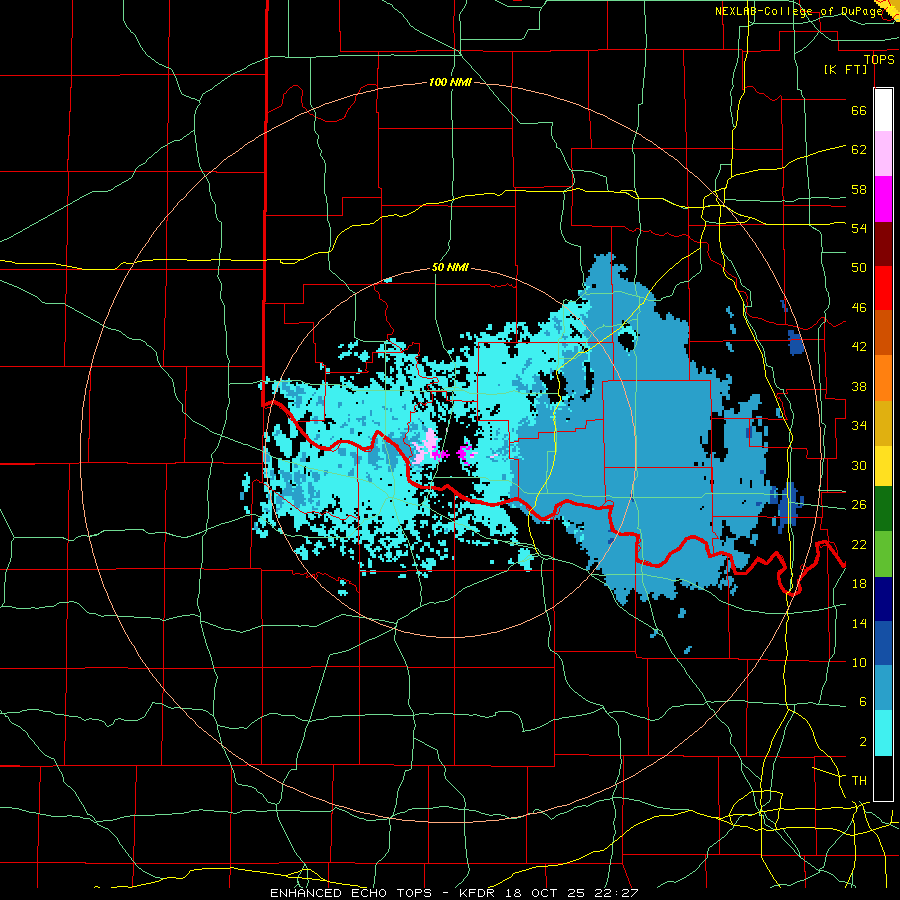Click the gold 34 kft legend swatch

883,423
